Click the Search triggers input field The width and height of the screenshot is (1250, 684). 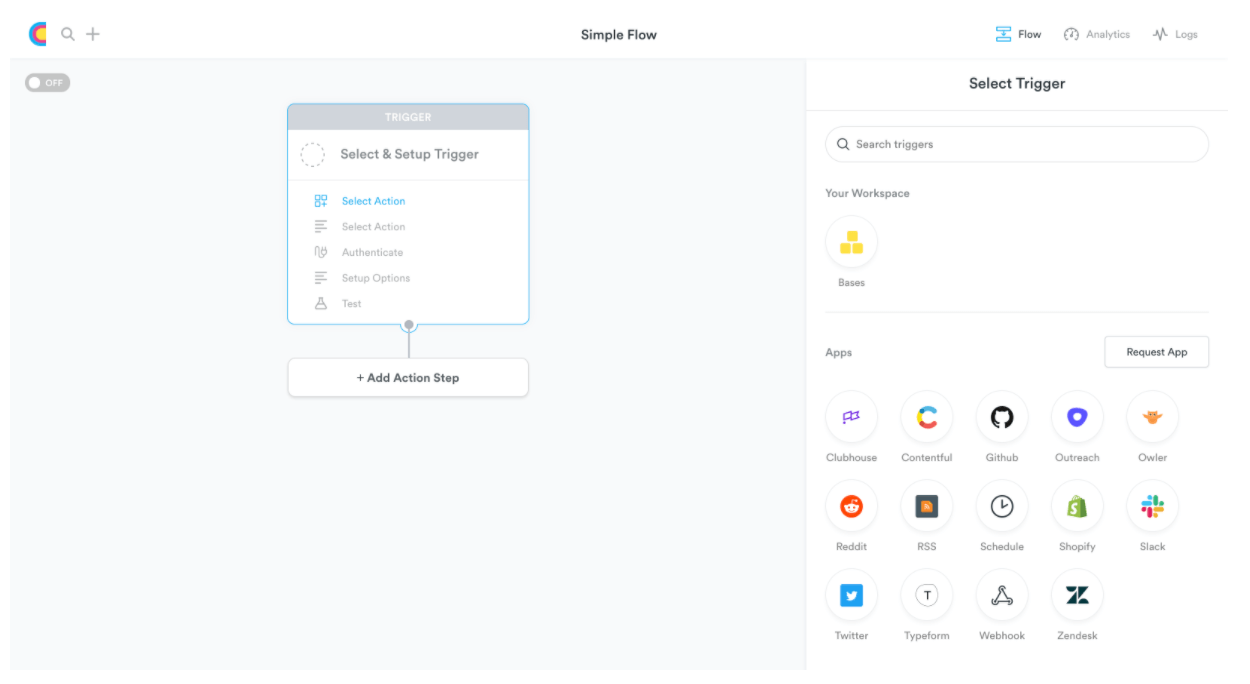click(1016, 144)
